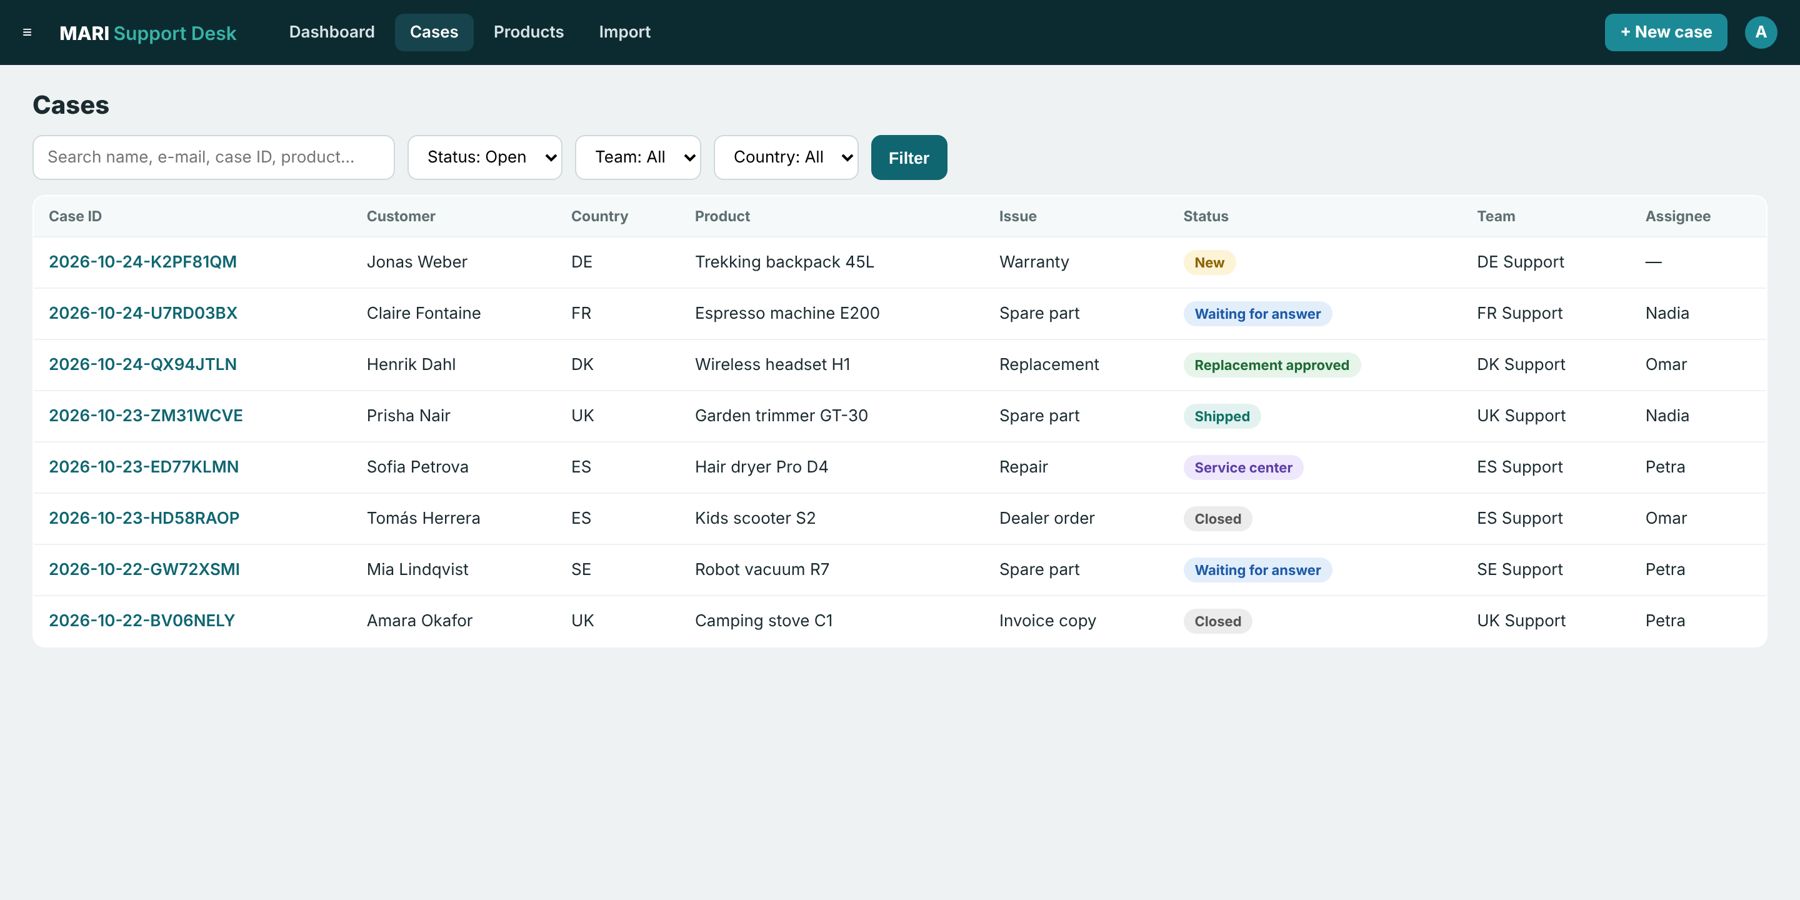Image resolution: width=1800 pixels, height=900 pixels.
Task: Open case 2026-10-22-BV06NELY
Action: click(142, 620)
